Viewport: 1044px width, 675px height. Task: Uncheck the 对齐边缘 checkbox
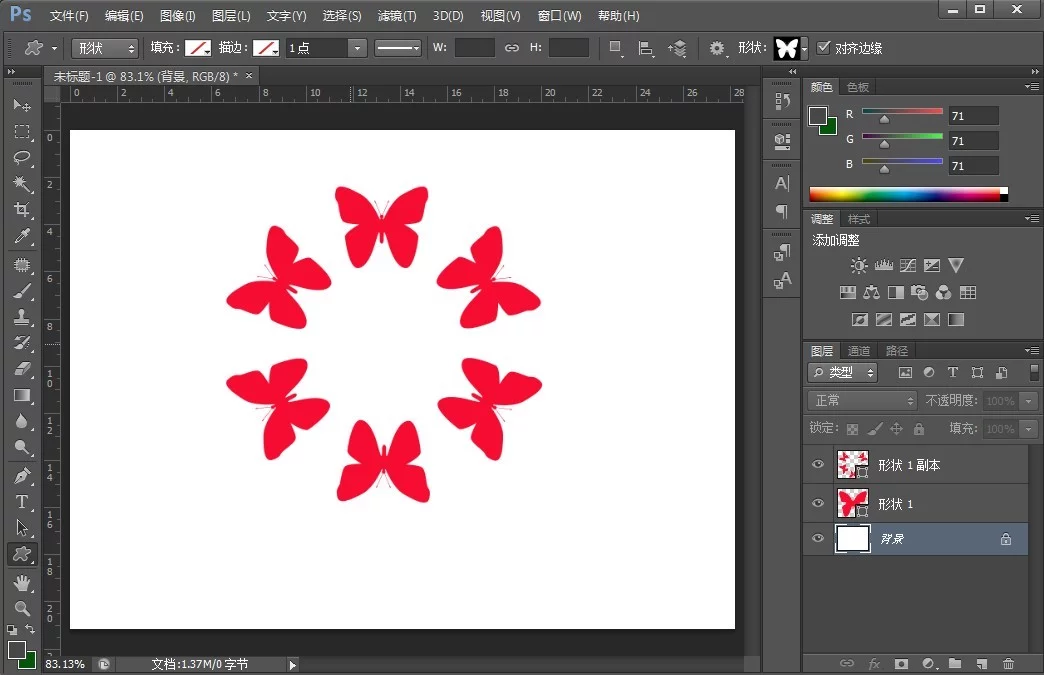pos(823,48)
